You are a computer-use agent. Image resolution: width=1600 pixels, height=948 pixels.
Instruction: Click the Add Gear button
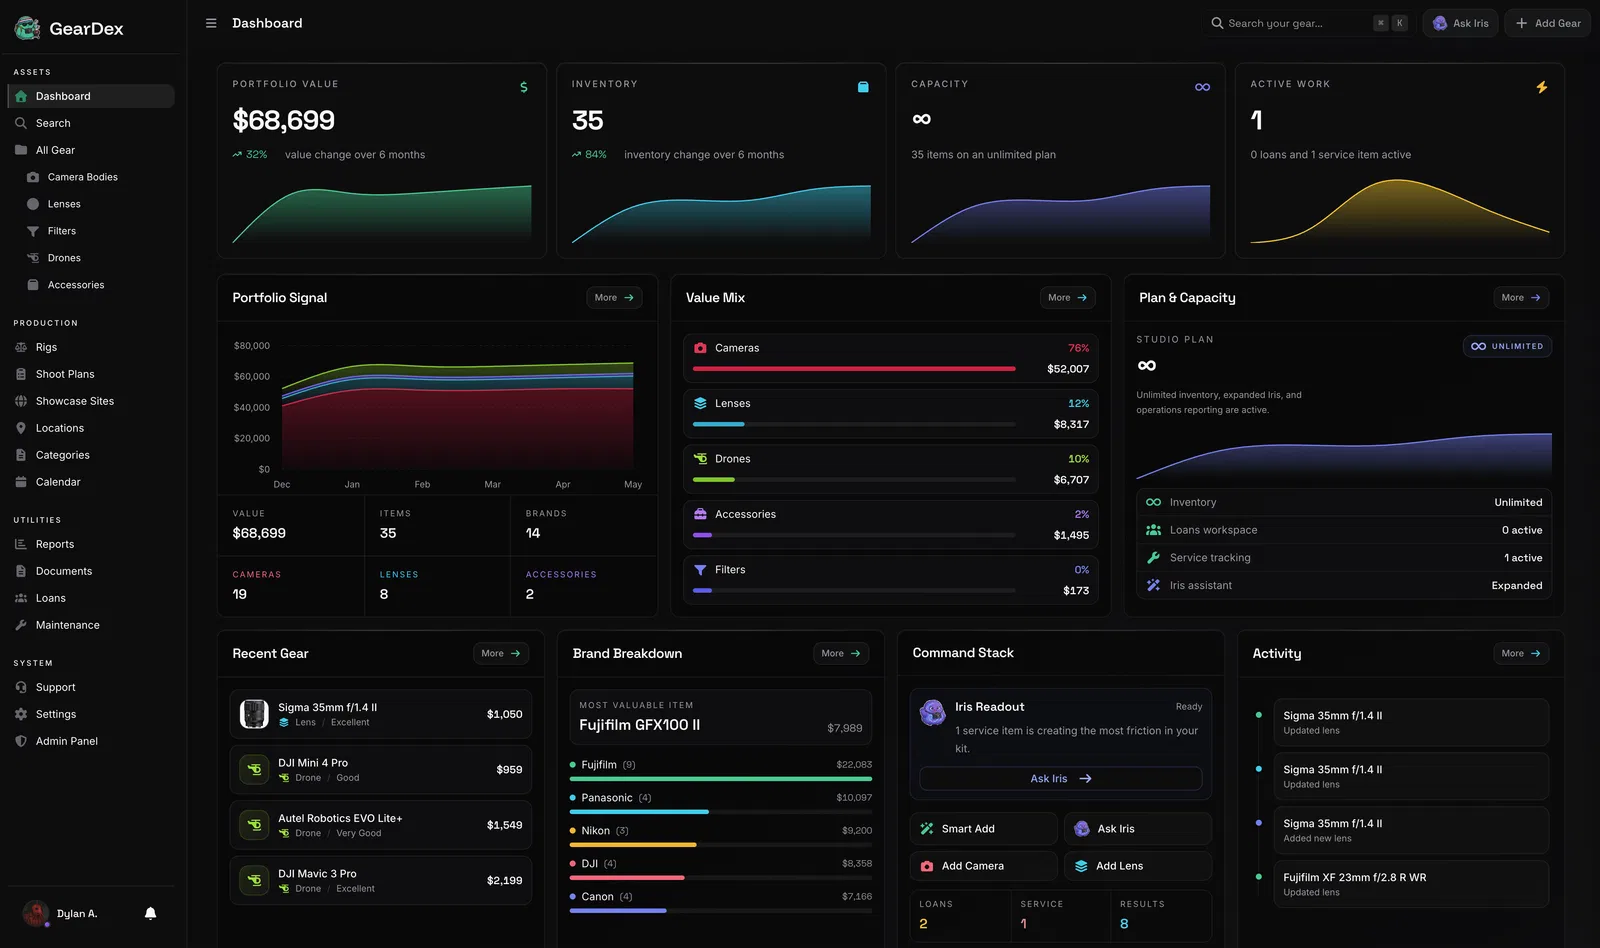pos(1548,23)
